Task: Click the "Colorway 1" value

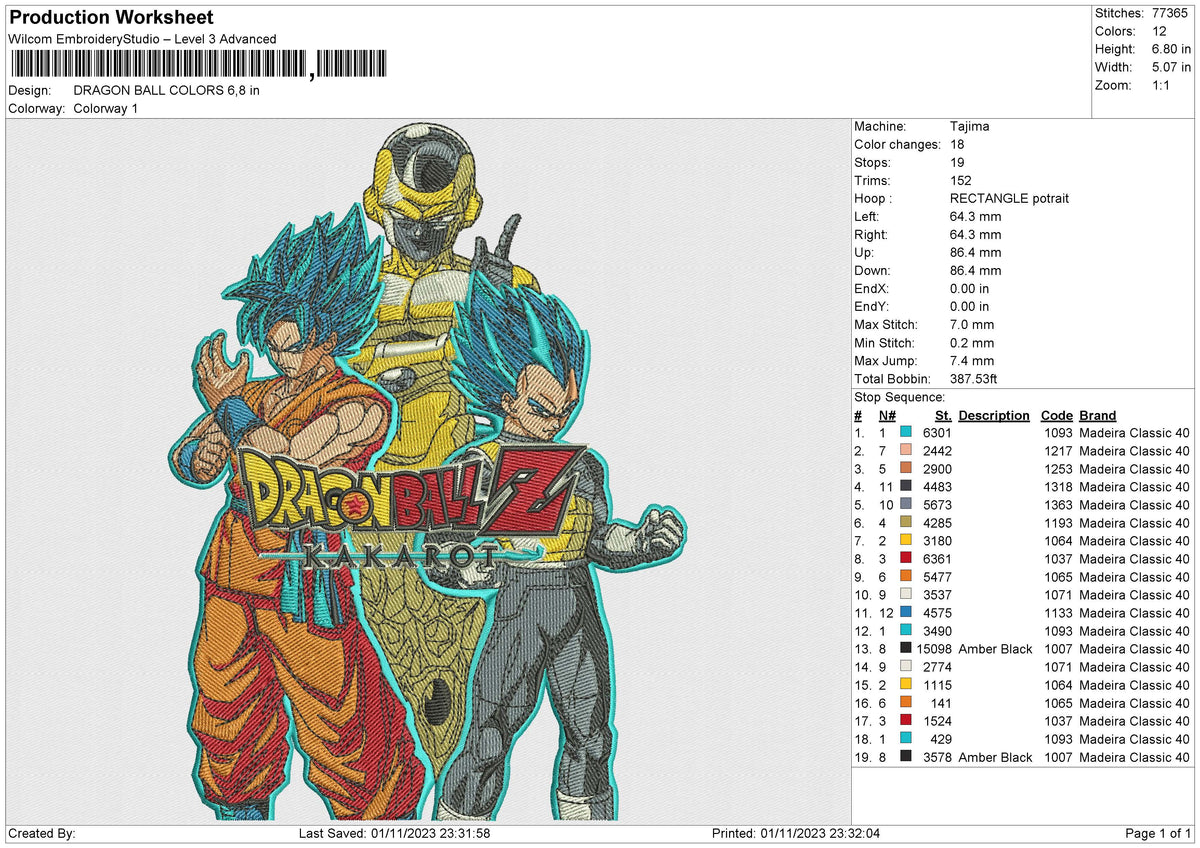Action: coord(106,108)
